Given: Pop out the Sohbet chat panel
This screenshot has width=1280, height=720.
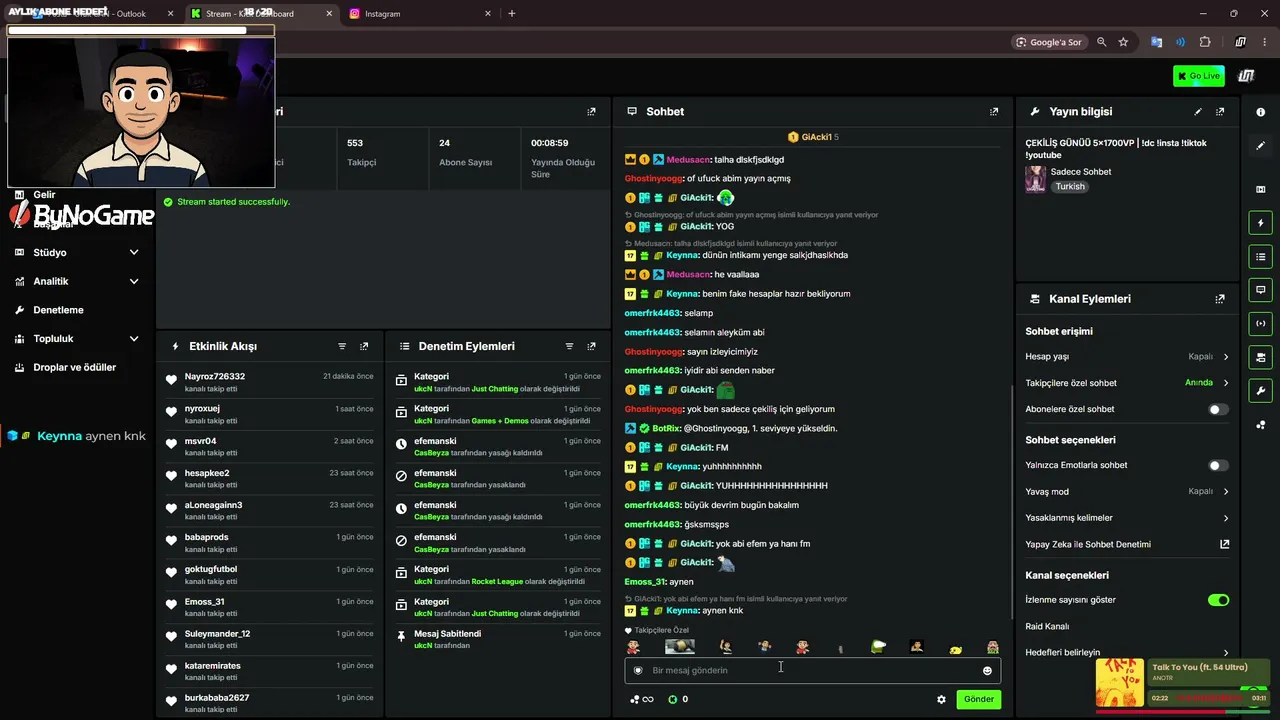Looking at the screenshot, I should [x=994, y=112].
